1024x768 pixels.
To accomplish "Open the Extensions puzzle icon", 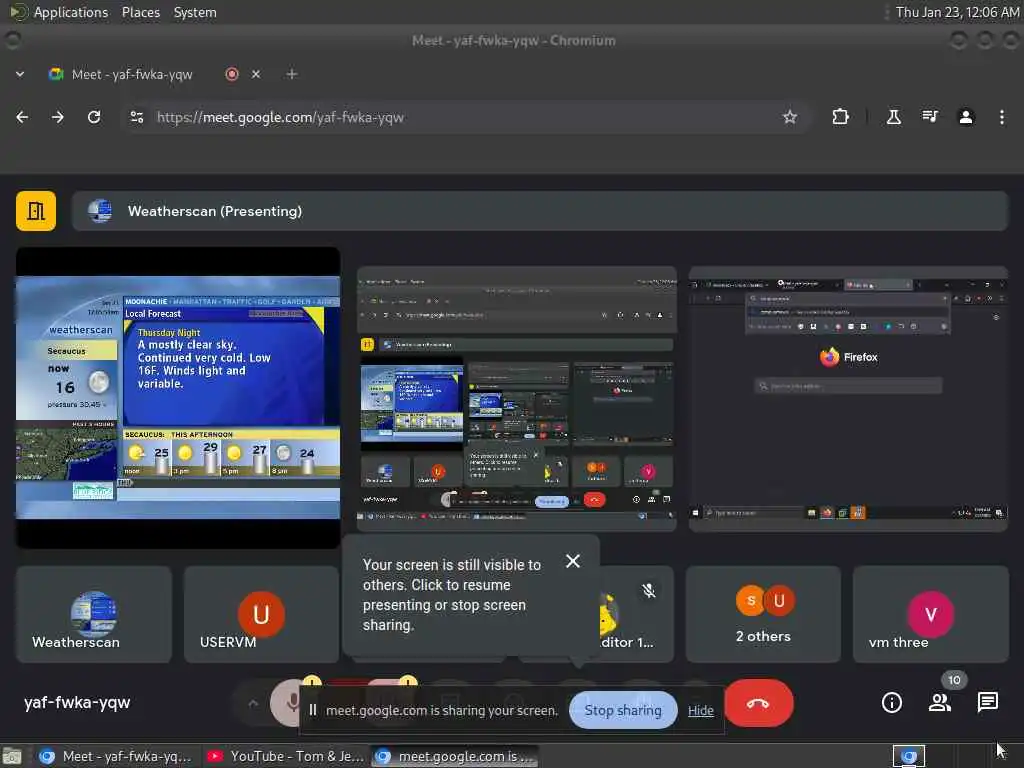I will click(x=840, y=117).
